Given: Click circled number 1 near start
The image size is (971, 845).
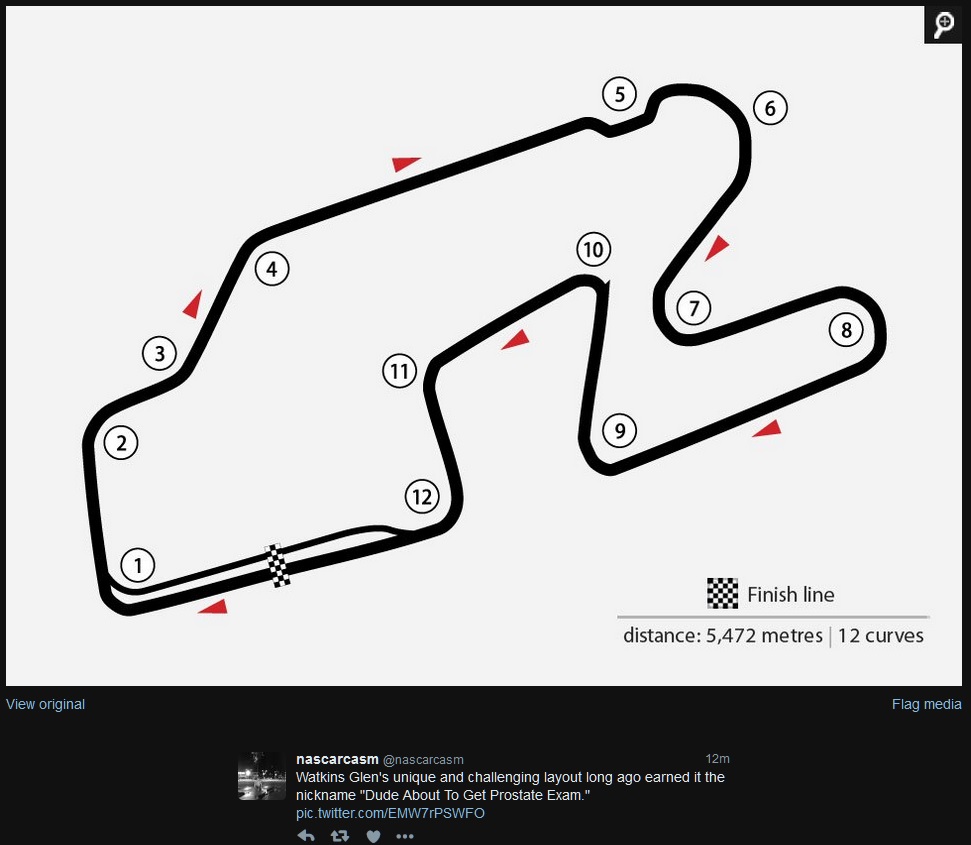Looking at the screenshot, I should tap(137, 565).
